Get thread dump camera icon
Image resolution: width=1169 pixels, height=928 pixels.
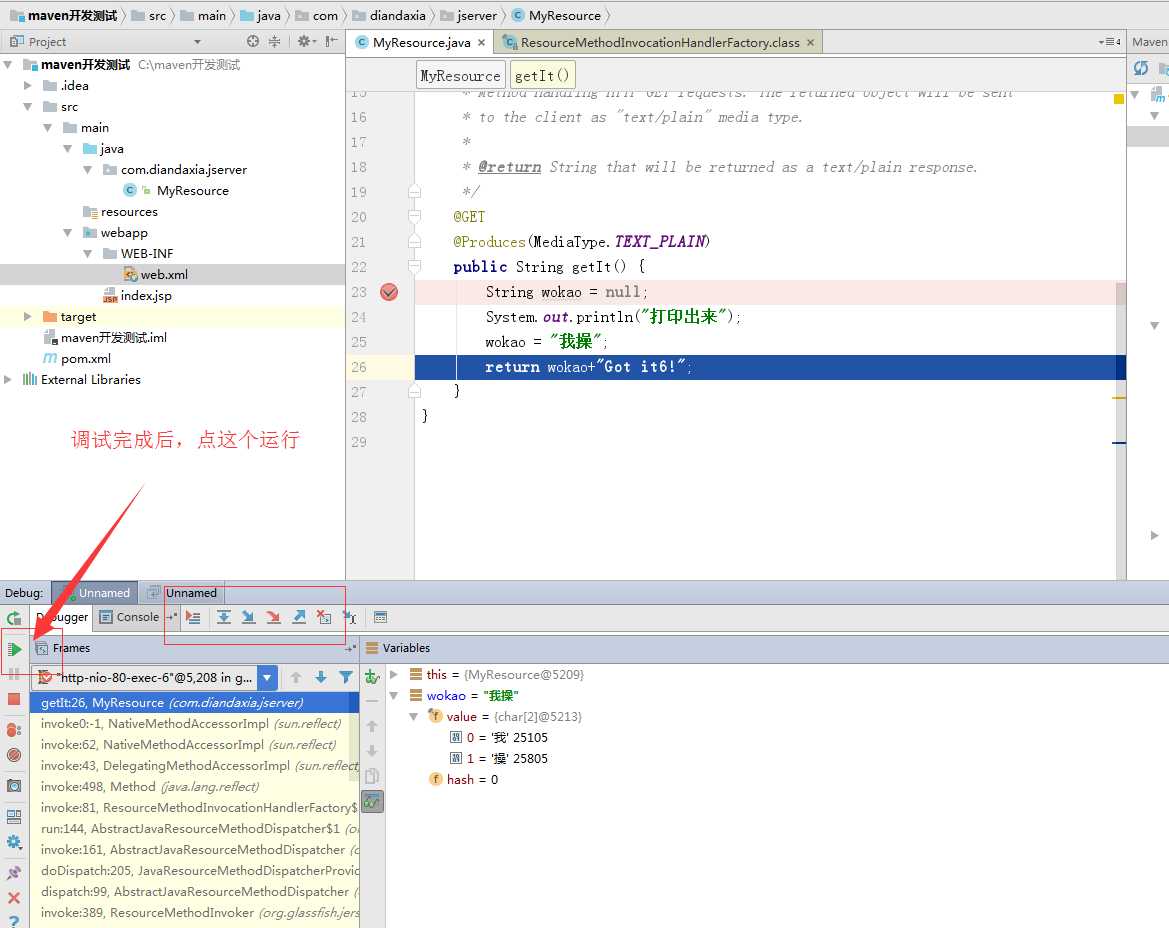coord(14,786)
